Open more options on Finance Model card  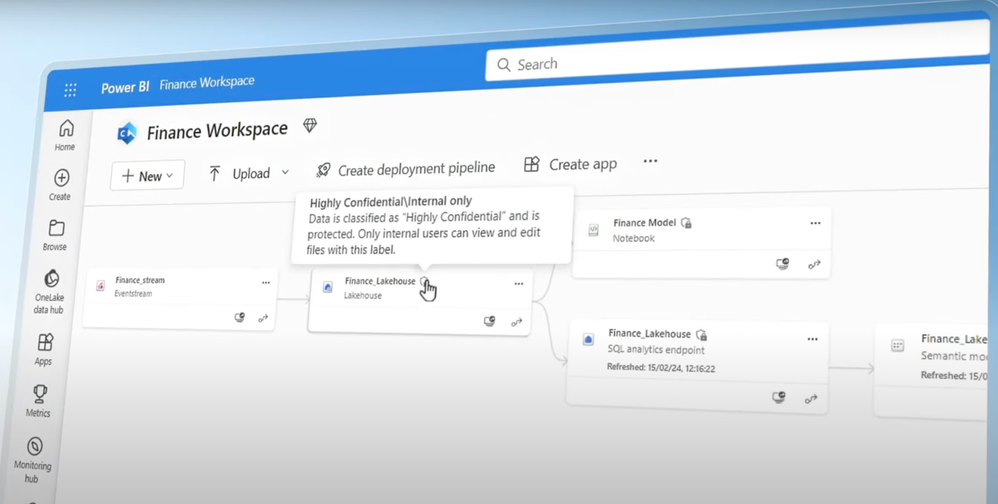[x=815, y=223]
